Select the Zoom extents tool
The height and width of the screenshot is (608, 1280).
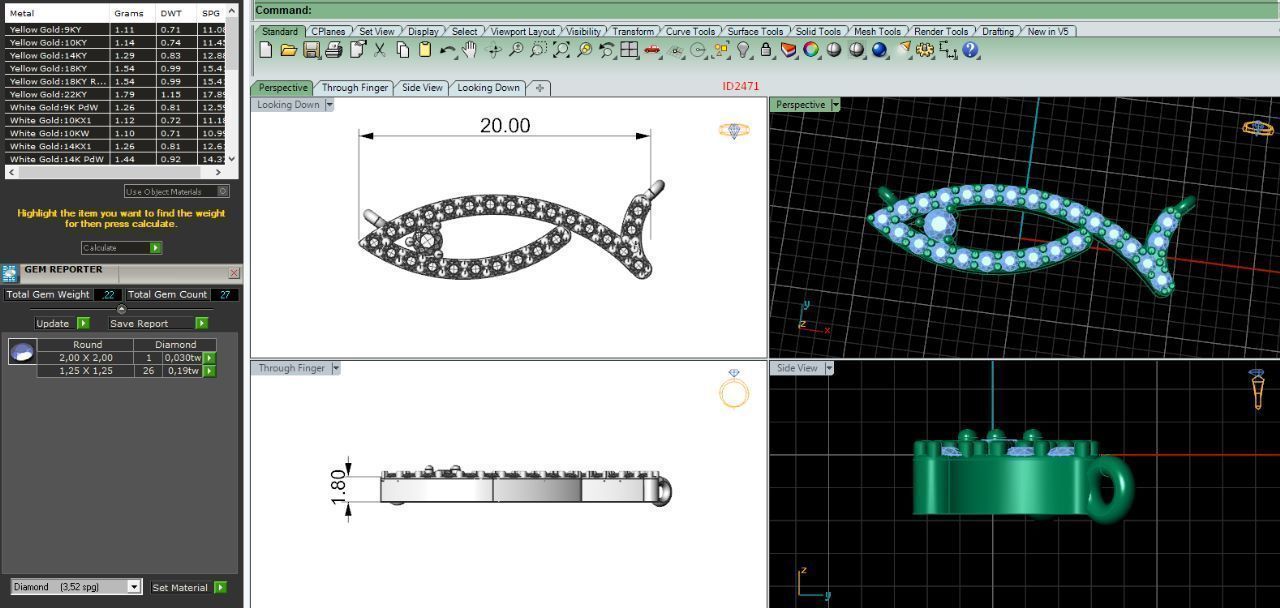coord(561,49)
